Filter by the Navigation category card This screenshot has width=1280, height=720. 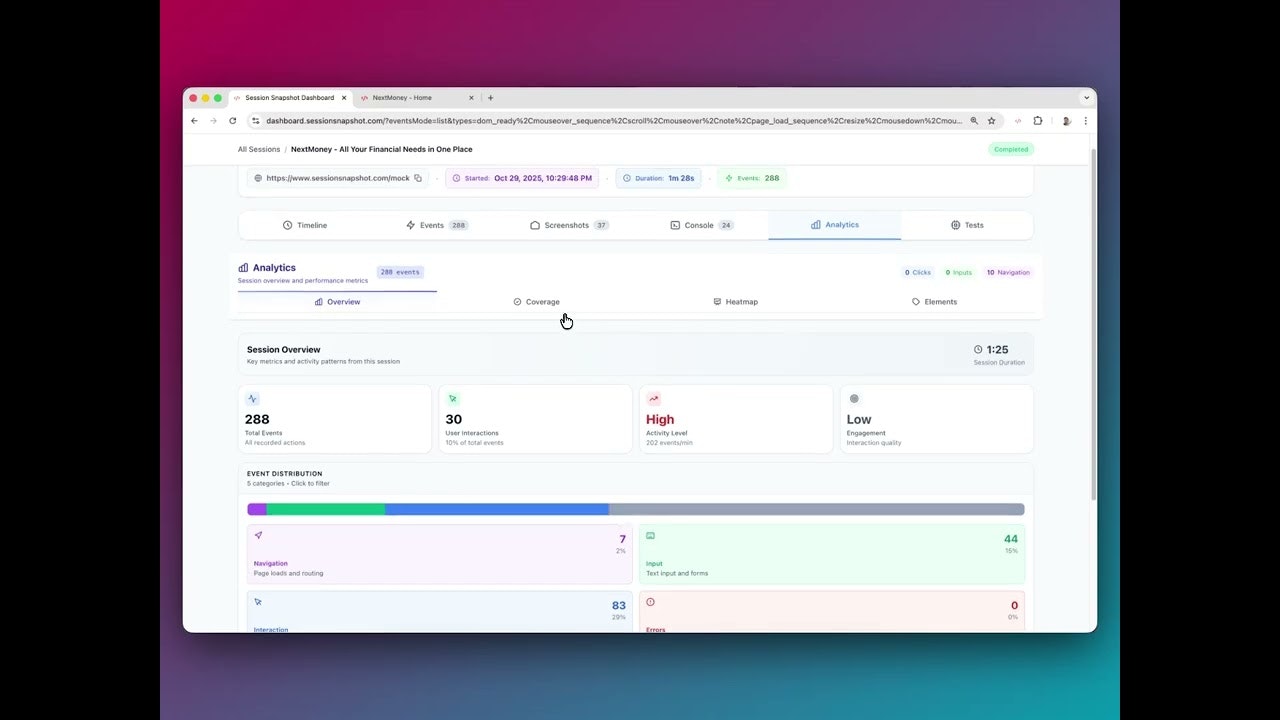440,555
